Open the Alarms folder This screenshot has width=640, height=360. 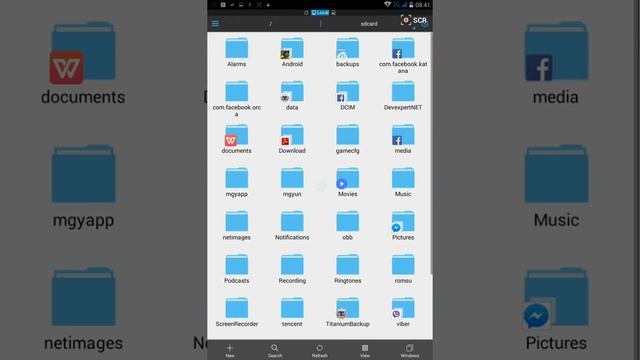(237, 52)
